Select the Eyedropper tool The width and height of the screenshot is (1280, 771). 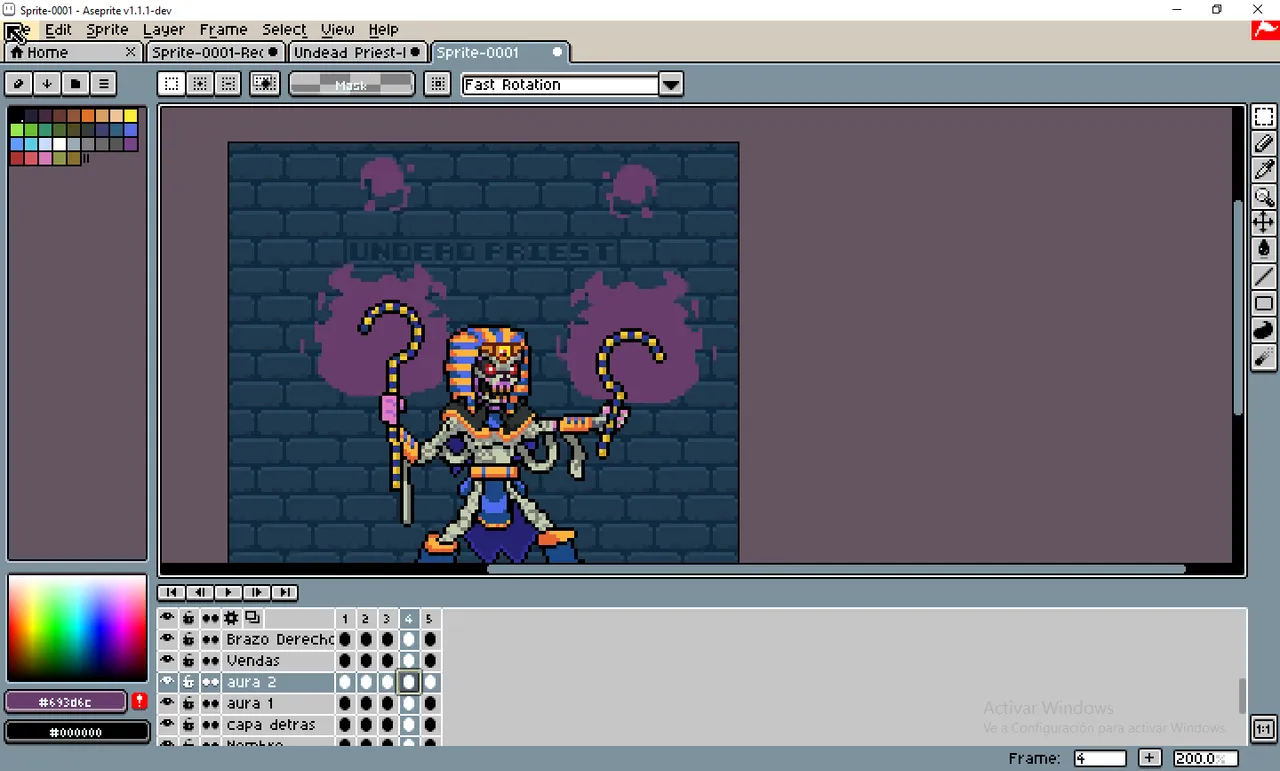coord(1264,170)
